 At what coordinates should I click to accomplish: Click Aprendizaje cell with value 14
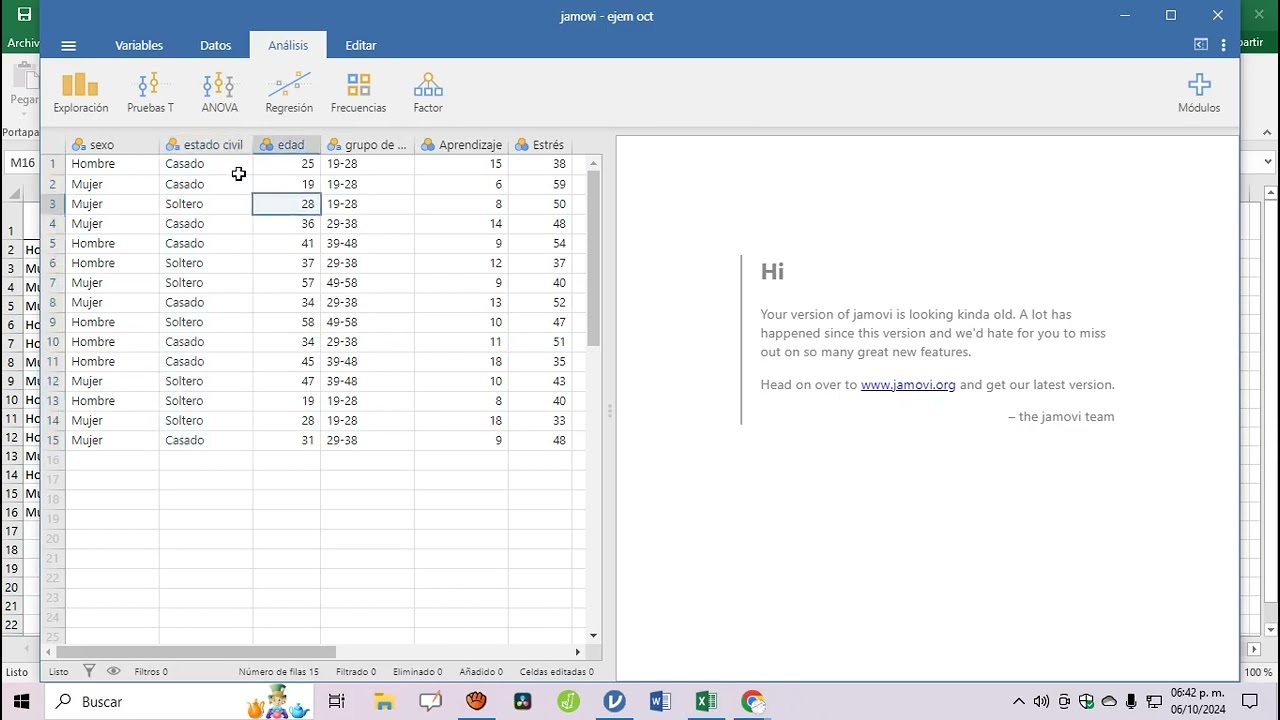pos(462,224)
